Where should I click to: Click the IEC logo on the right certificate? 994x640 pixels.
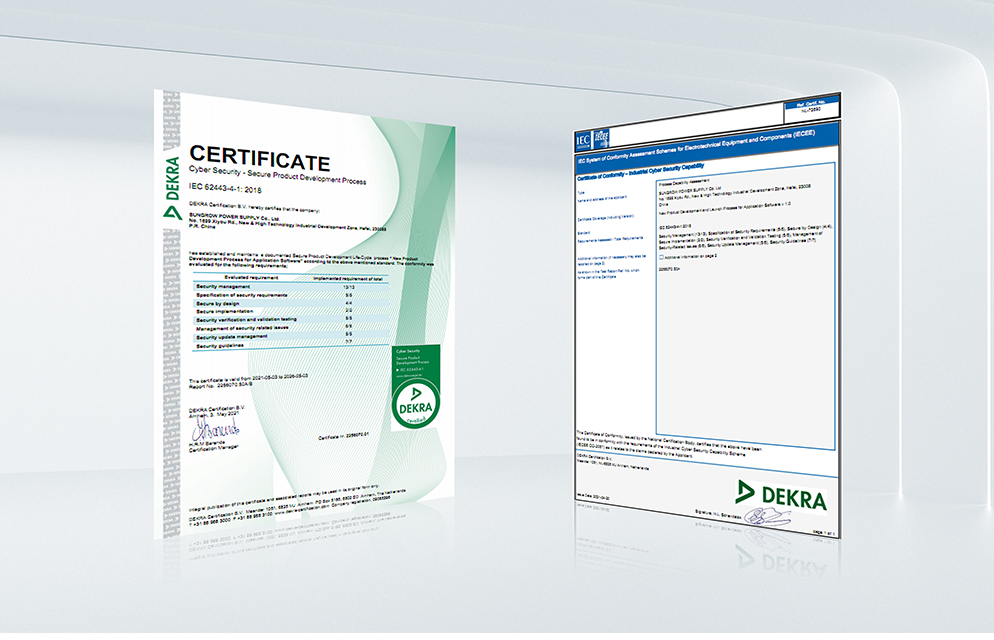tap(583, 139)
